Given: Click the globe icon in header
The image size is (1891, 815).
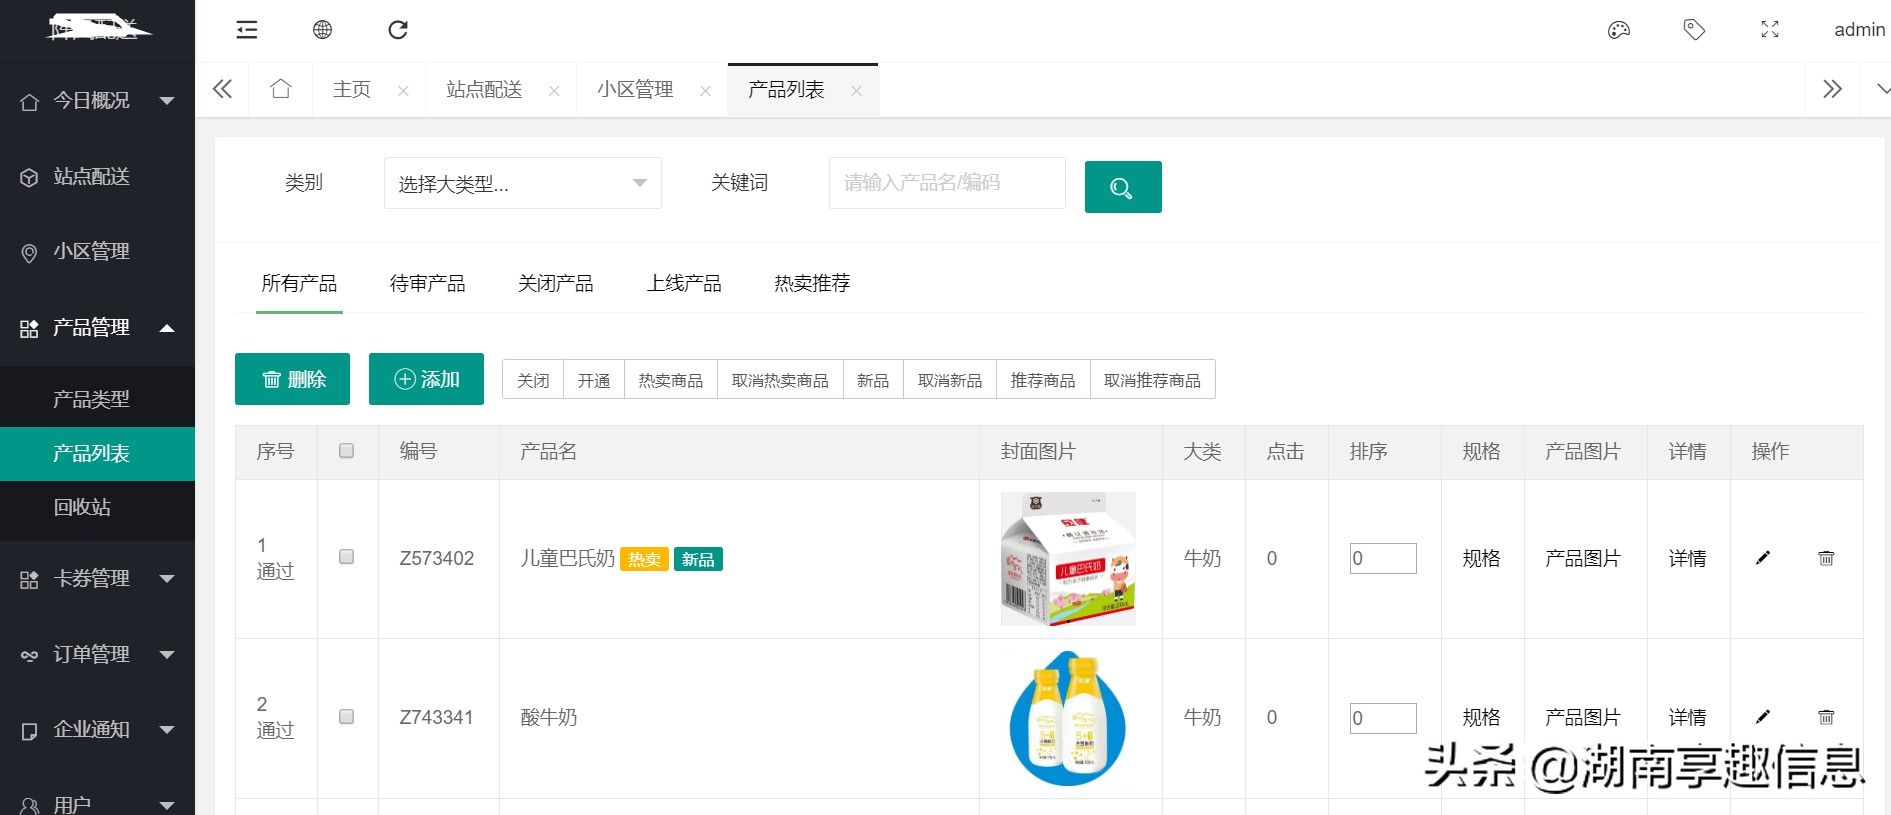Looking at the screenshot, I should pyautogui.click(x=322, y=30).
